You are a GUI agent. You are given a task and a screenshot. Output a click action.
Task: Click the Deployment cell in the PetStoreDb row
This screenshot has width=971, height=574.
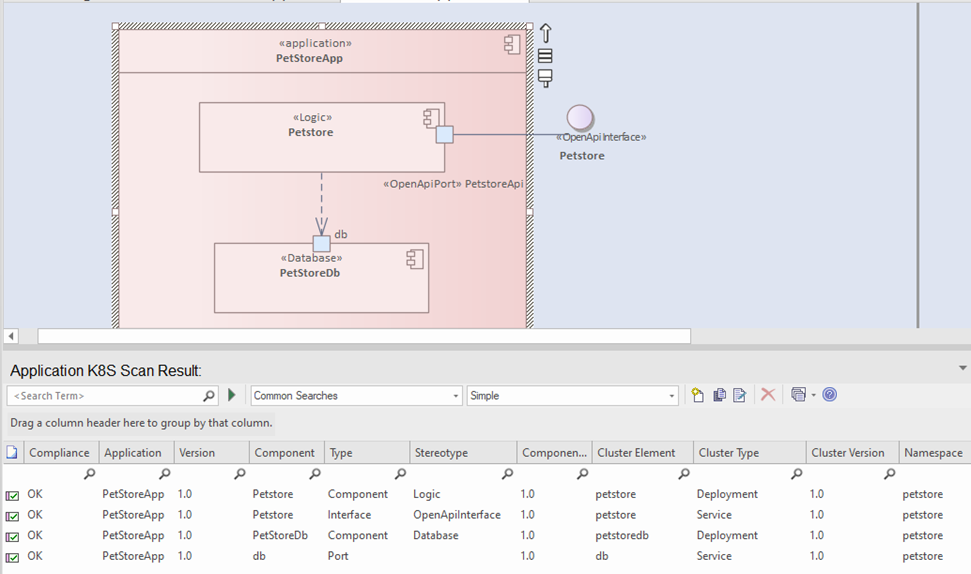point(727,535)
